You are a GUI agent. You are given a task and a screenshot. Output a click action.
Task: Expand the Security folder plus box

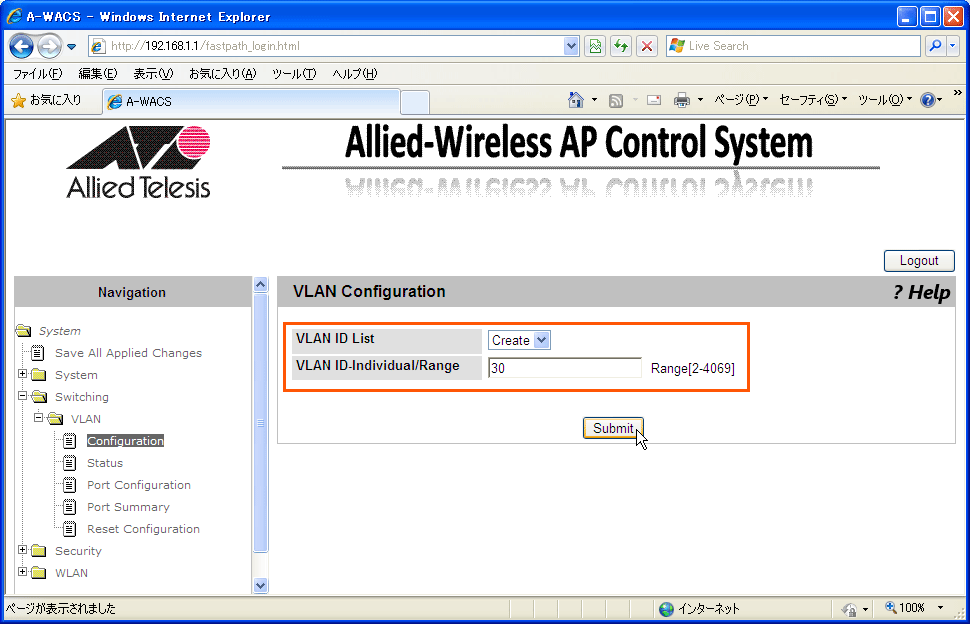22,549
